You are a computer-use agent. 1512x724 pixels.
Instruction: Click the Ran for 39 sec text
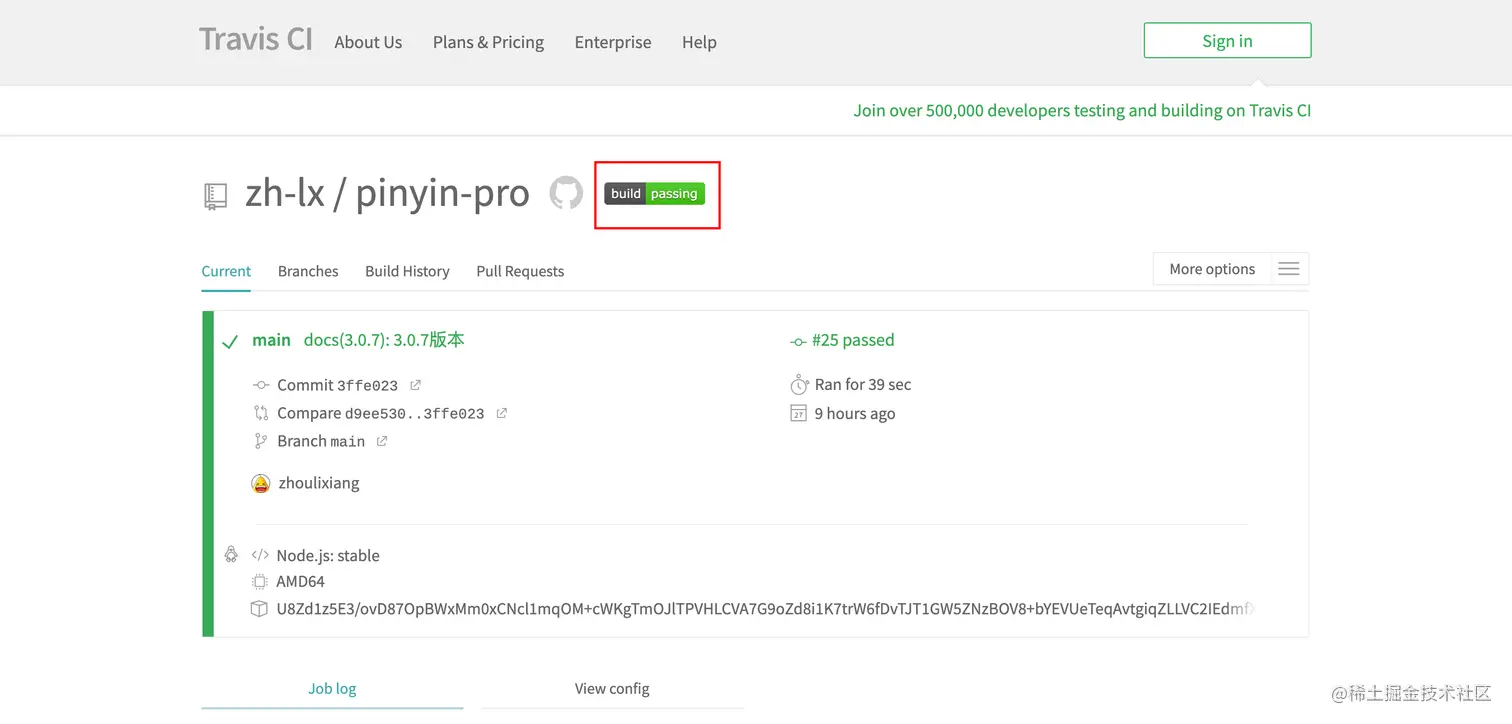(x=863, y=385)
